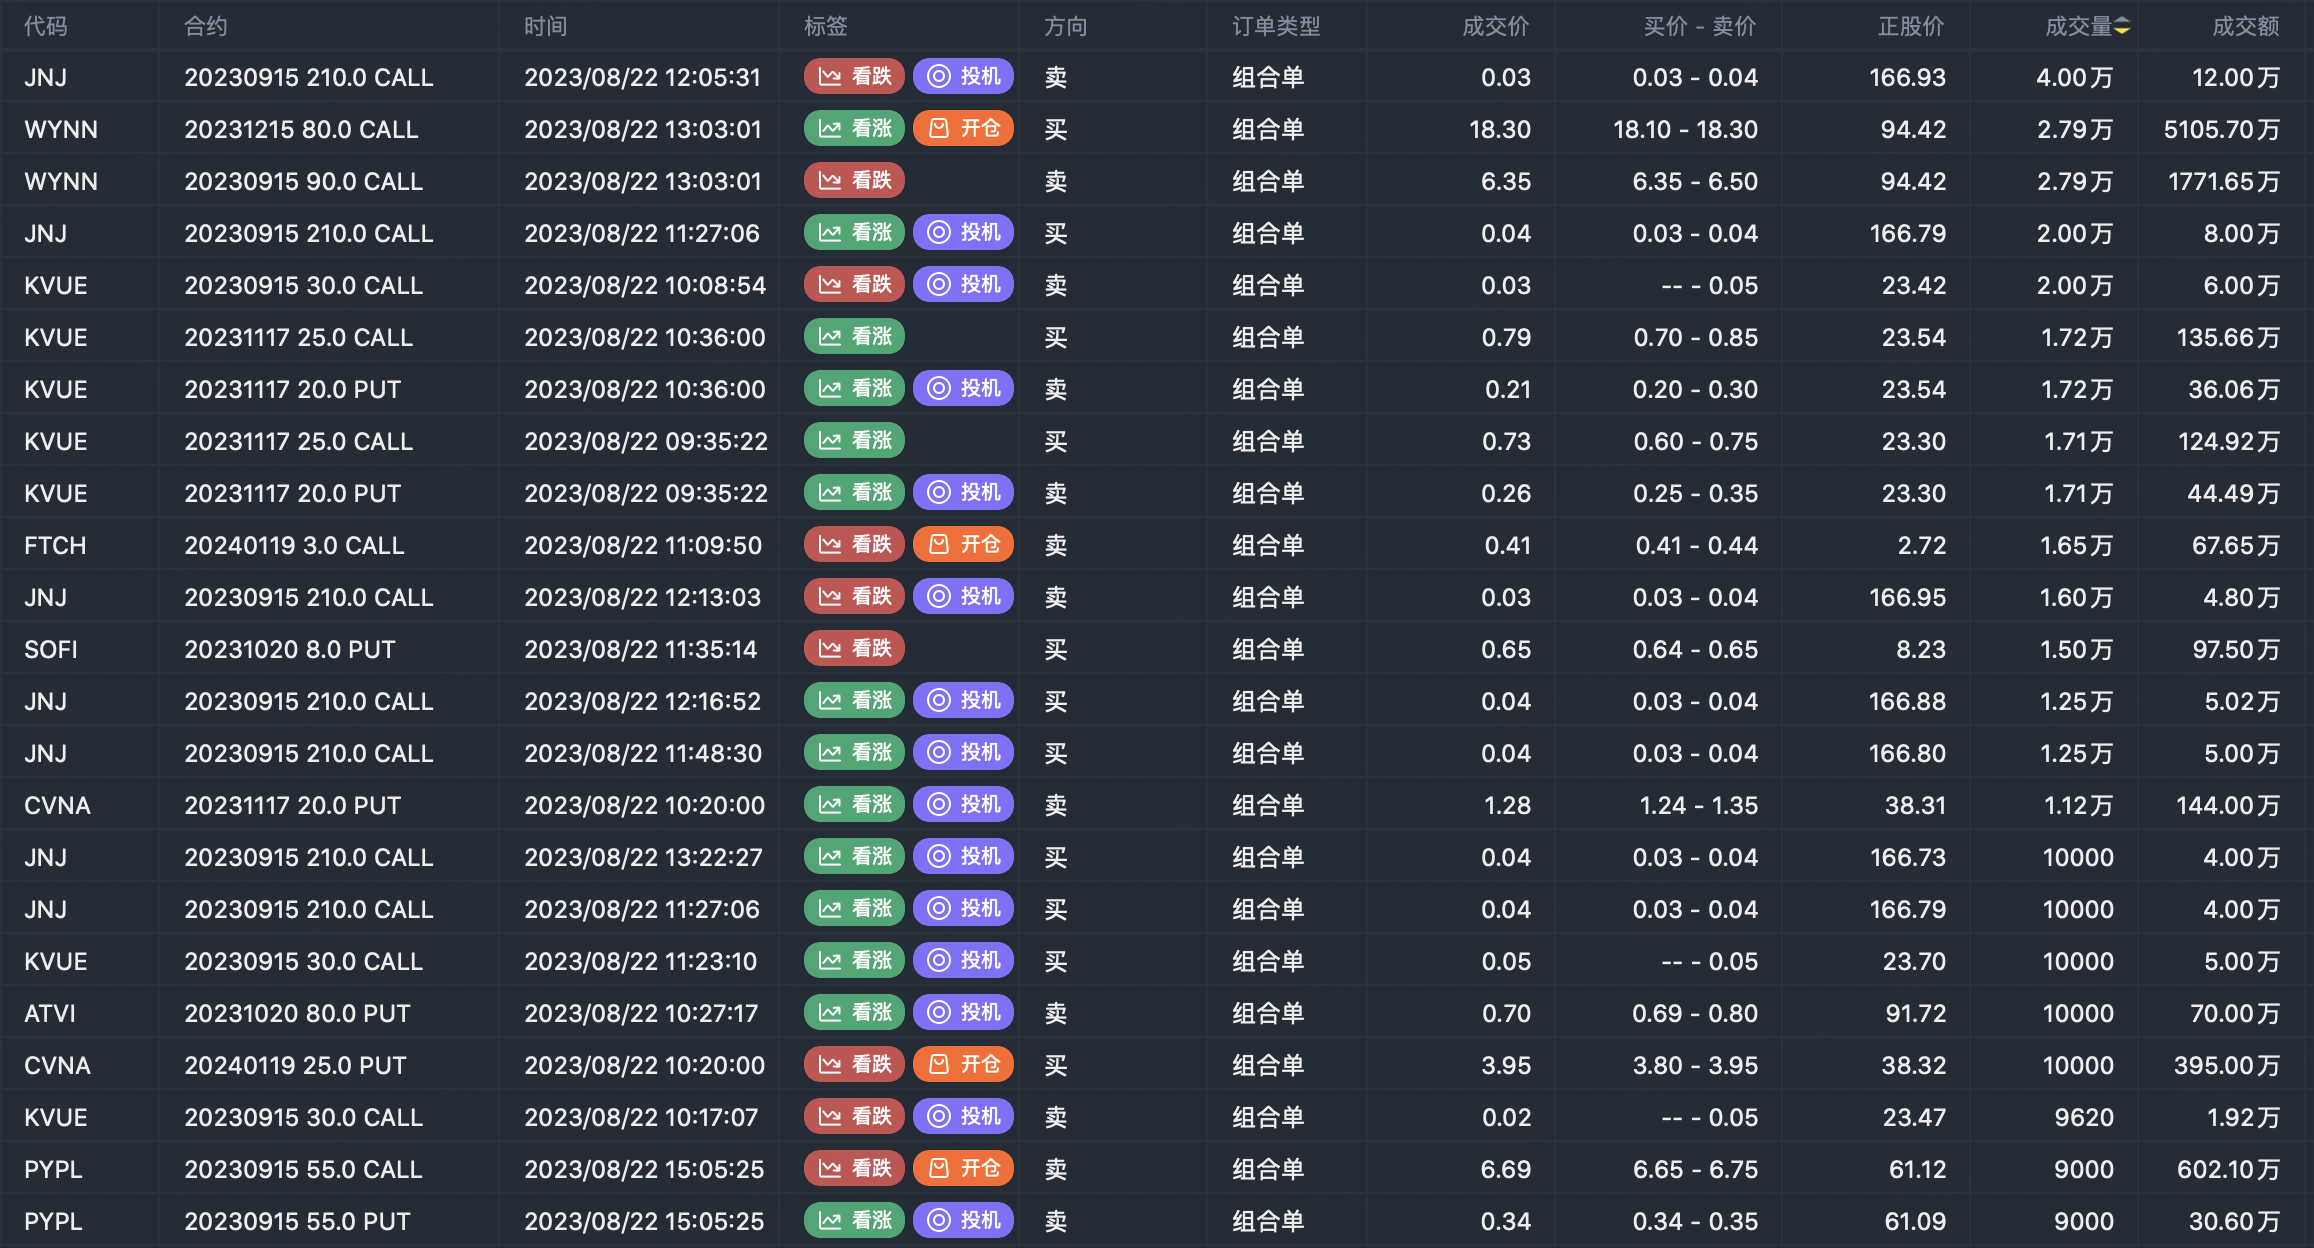Click 看跌 tag on first JNJ row
The image size is (2314, 1248).
pyautogui.click(x=854, y=77)
